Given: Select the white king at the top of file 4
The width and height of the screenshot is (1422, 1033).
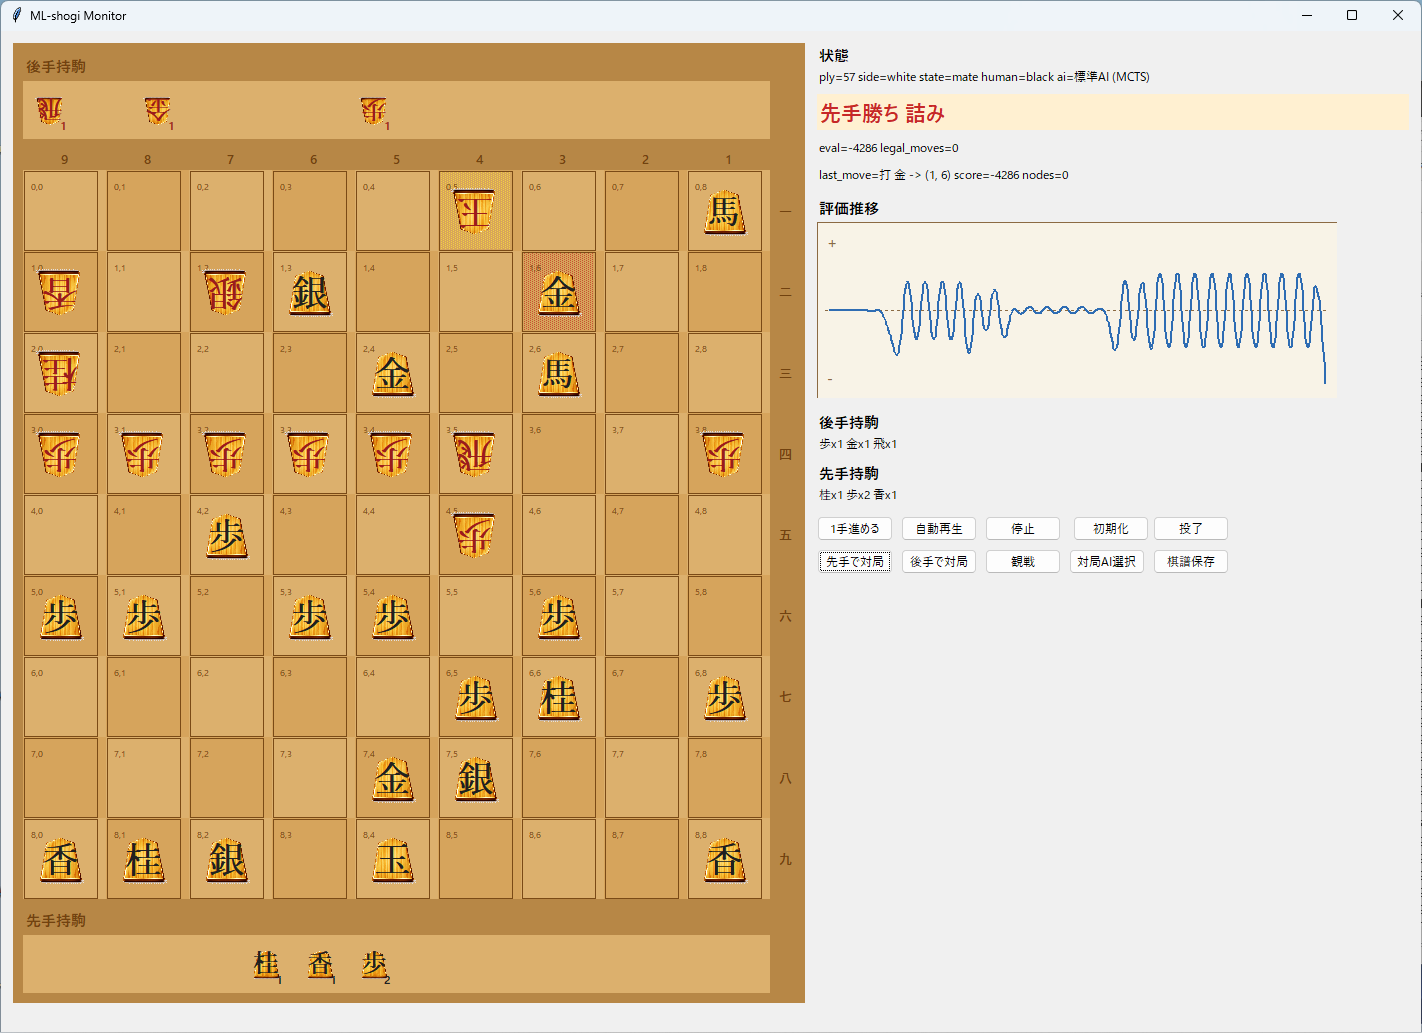Looking at the screenshot, I should (475, 212).
